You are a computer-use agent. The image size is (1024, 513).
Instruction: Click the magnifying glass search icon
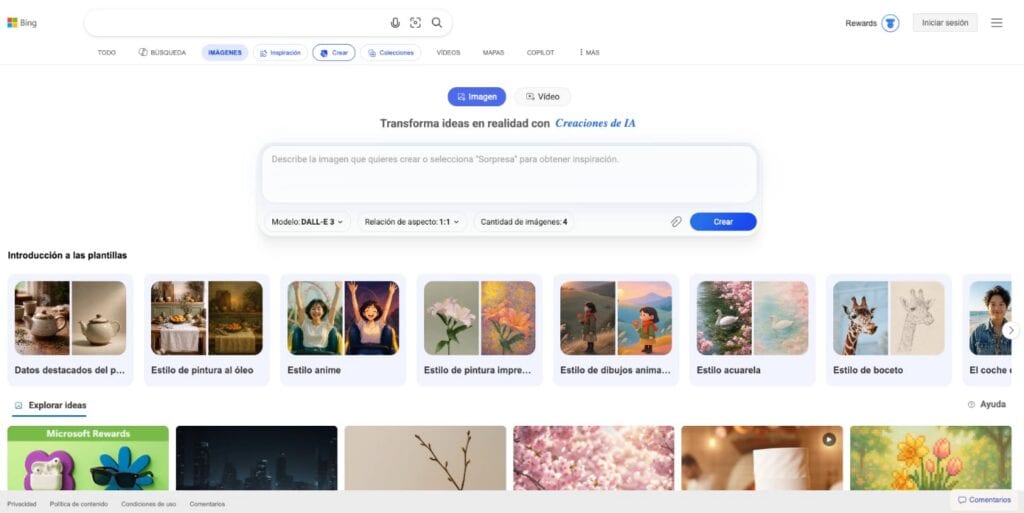(437, 23)
